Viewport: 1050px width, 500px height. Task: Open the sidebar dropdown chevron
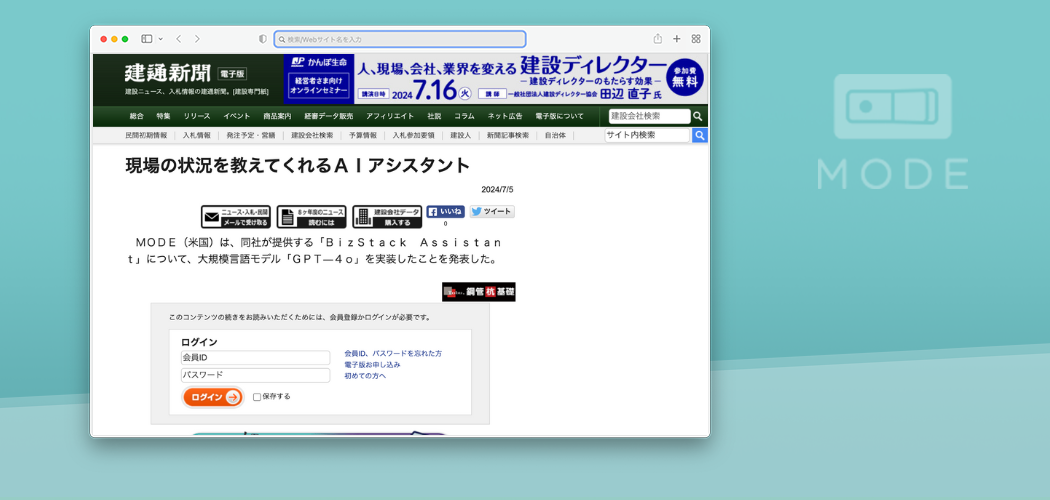(160, 39)
